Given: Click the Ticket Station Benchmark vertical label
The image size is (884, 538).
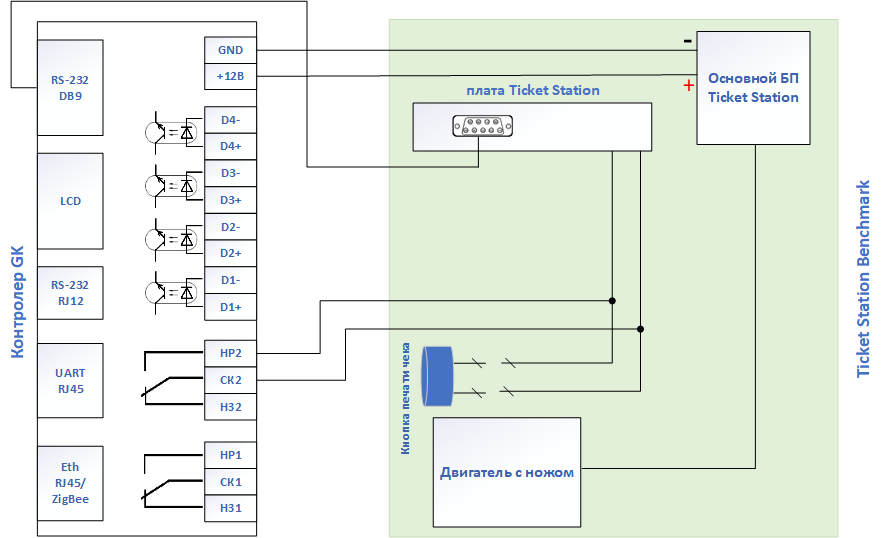Looking at the screenshot, I should click(863, 279).
